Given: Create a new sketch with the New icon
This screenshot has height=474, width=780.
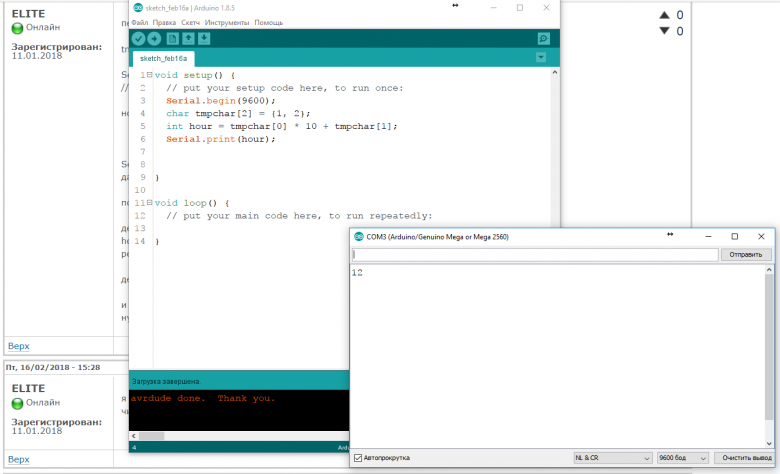Looking at the screenshot, I should point(172,38).
